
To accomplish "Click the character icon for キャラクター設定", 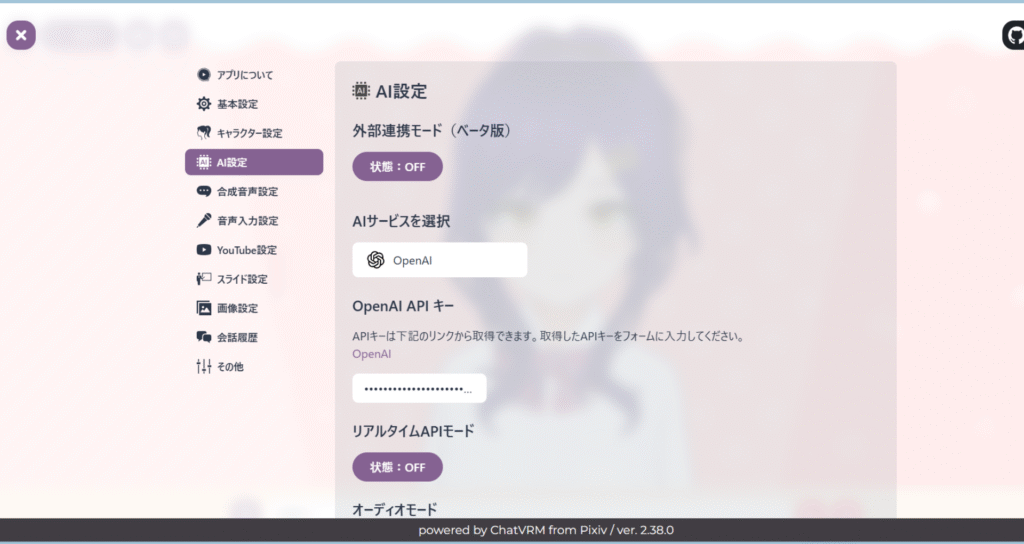I will tap(204, 133).
